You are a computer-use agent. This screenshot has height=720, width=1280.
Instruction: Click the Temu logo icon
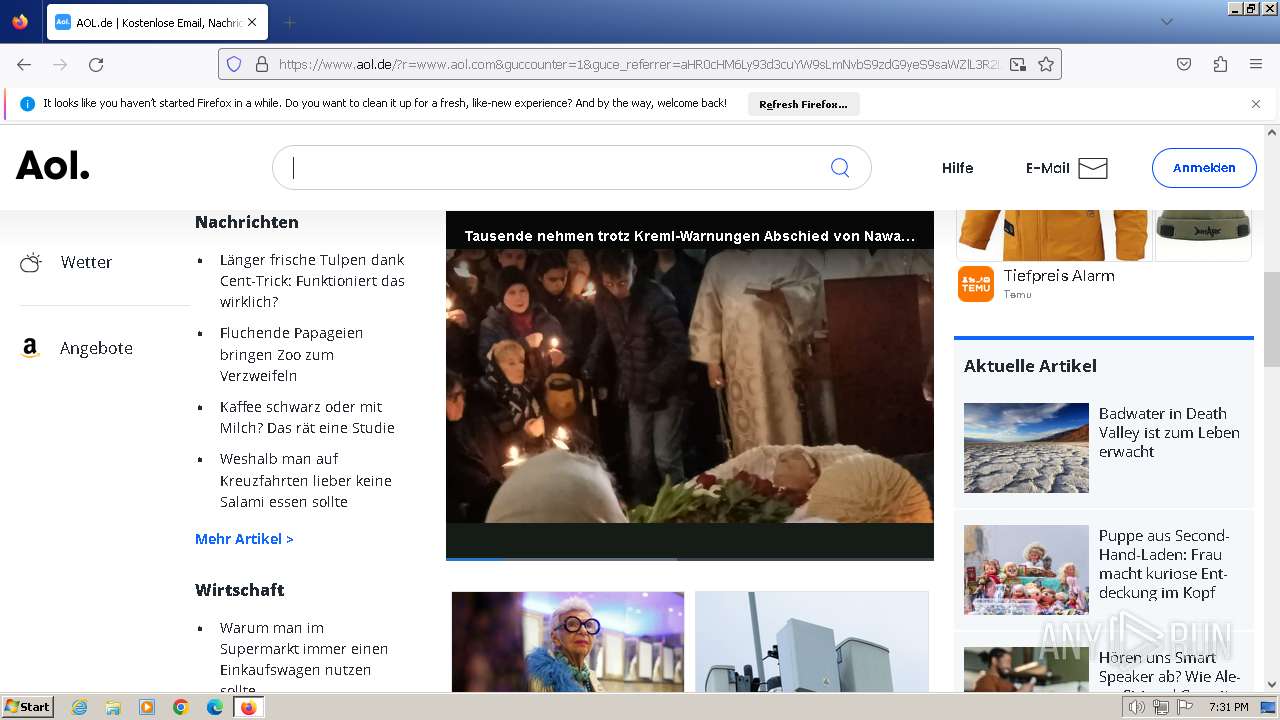pyautogui.click(x=976, y=284)
